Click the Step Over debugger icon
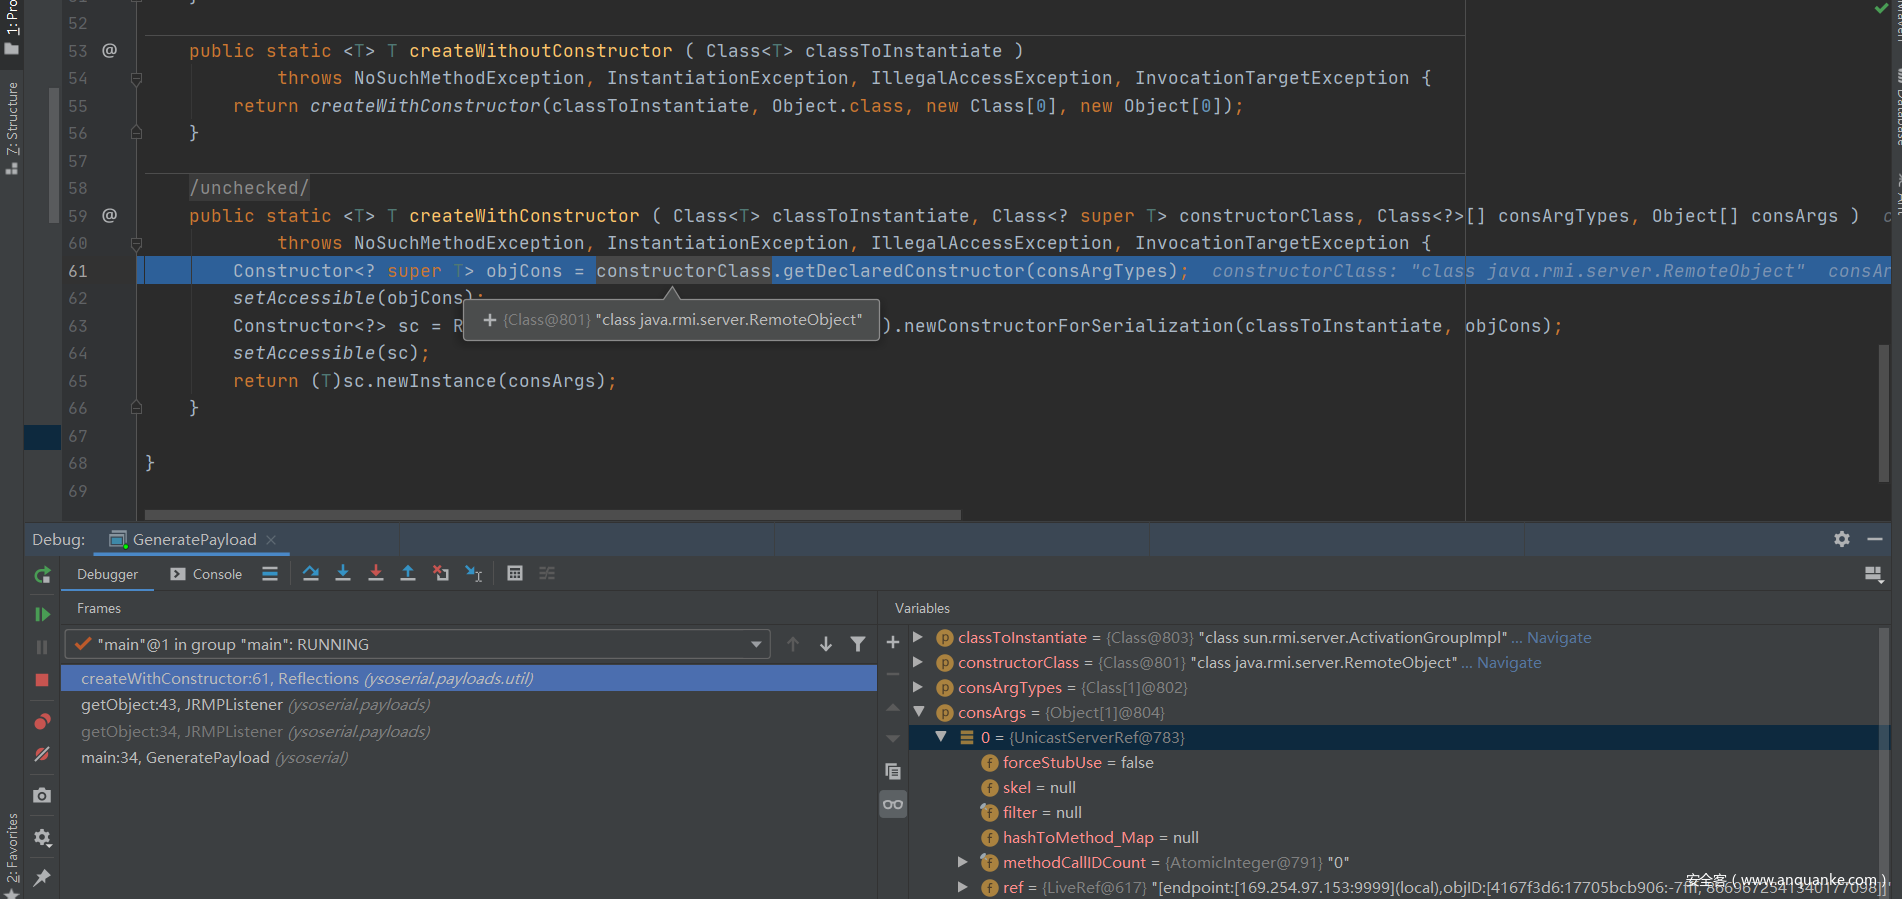Image resolution: width=1902 pixels, height=899 pixels. 311,573
